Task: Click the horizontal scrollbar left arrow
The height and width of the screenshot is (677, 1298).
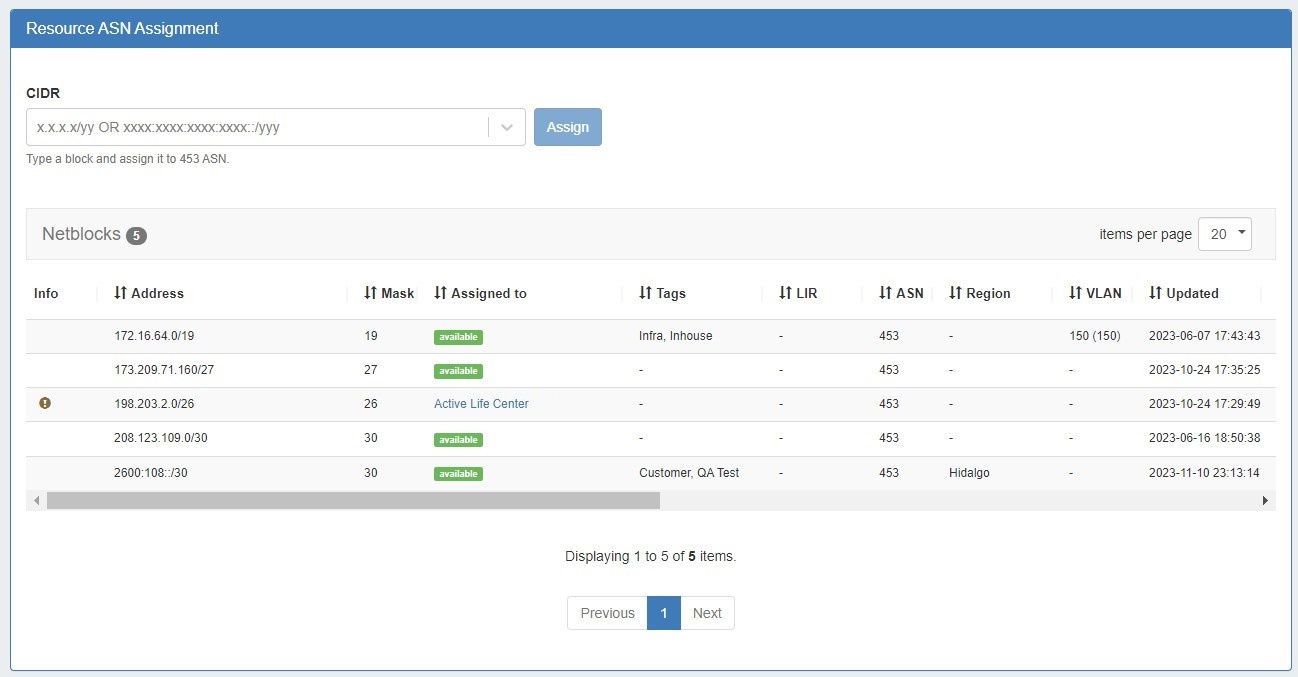Action: pos(37,500)
